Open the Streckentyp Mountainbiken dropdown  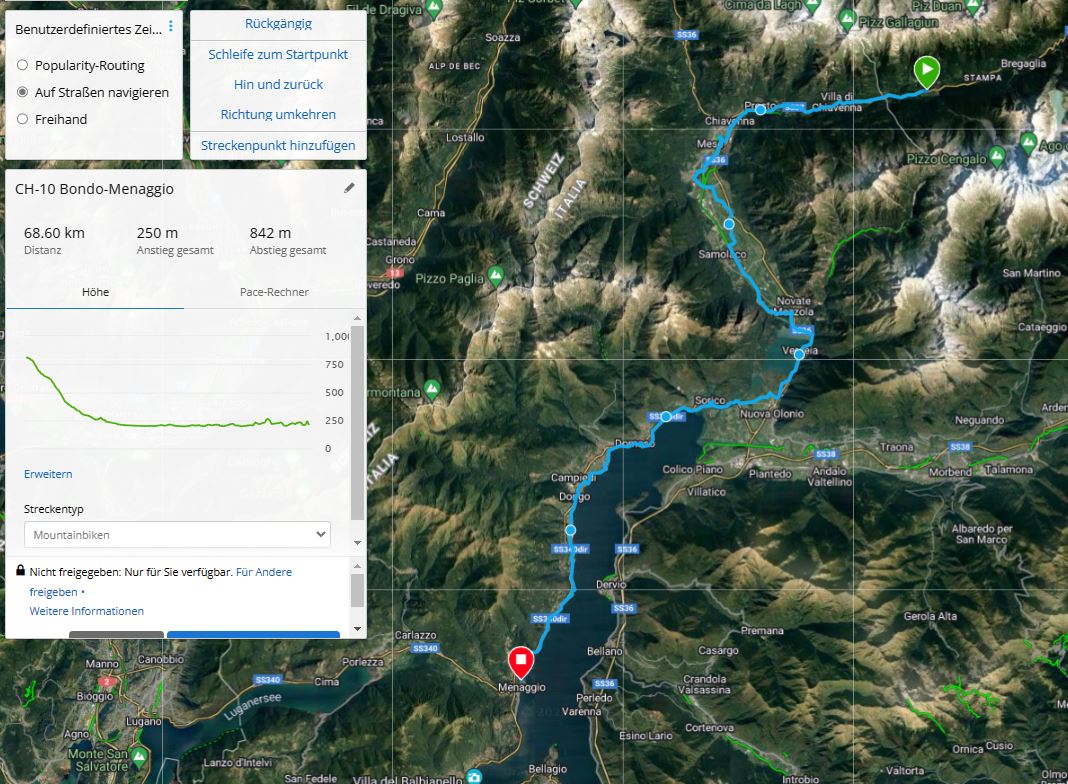tap(177, 535)
